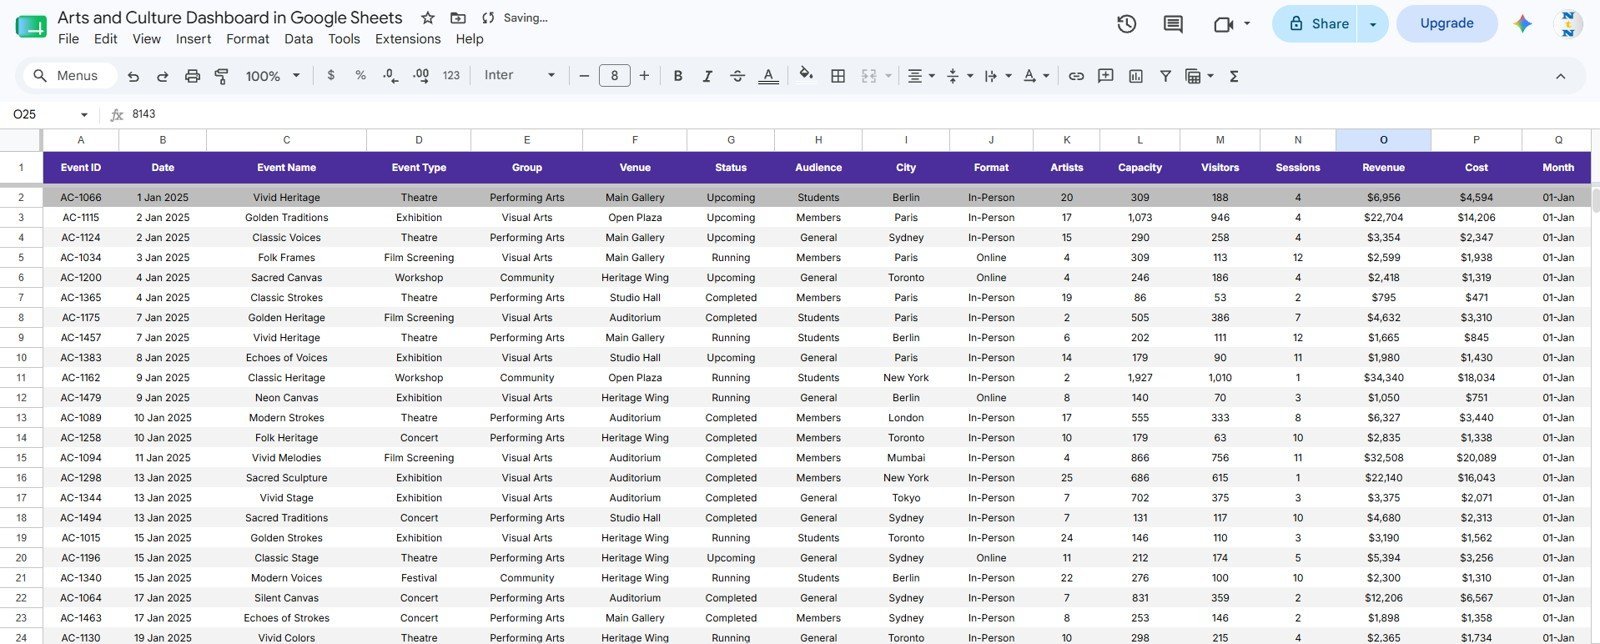
Task: Open the text color picker
Action: [768, 76]
